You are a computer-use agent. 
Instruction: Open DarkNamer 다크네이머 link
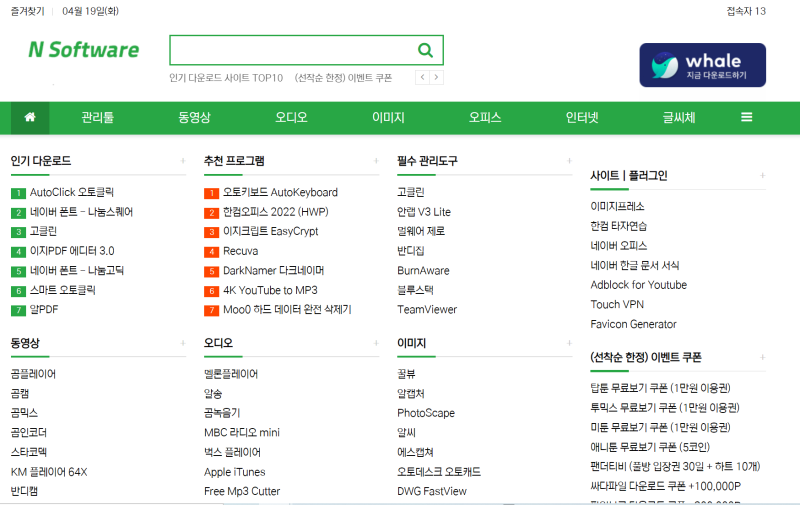(273, 270)
